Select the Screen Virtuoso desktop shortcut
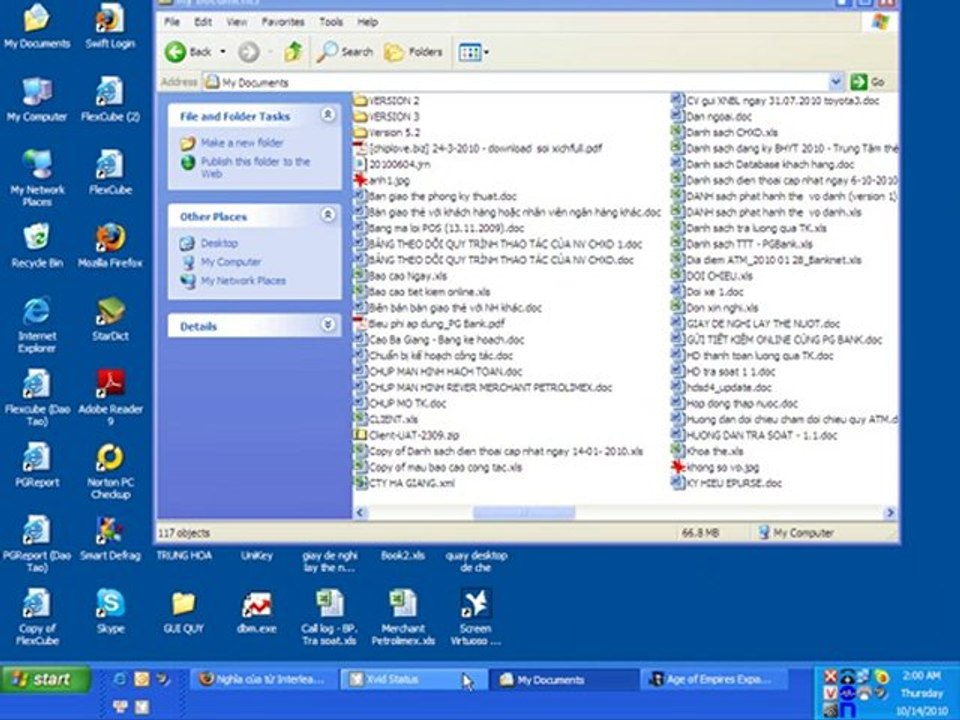This screenshot has width=960, height=720. coord(476,617)
